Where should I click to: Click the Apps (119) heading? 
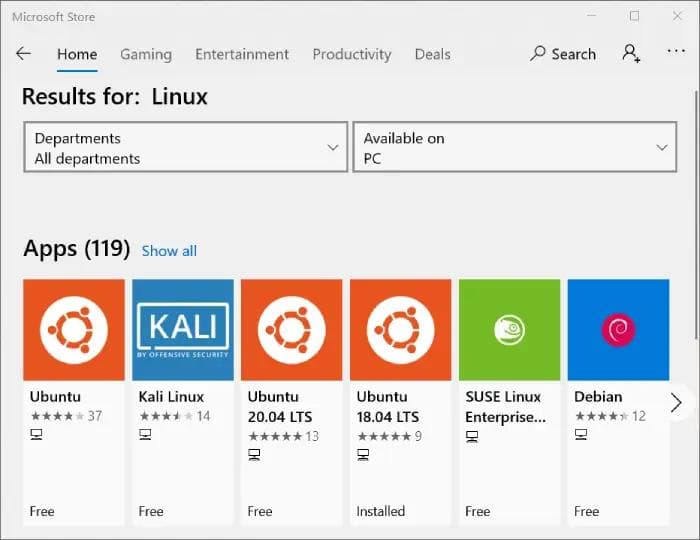(77, 248)
